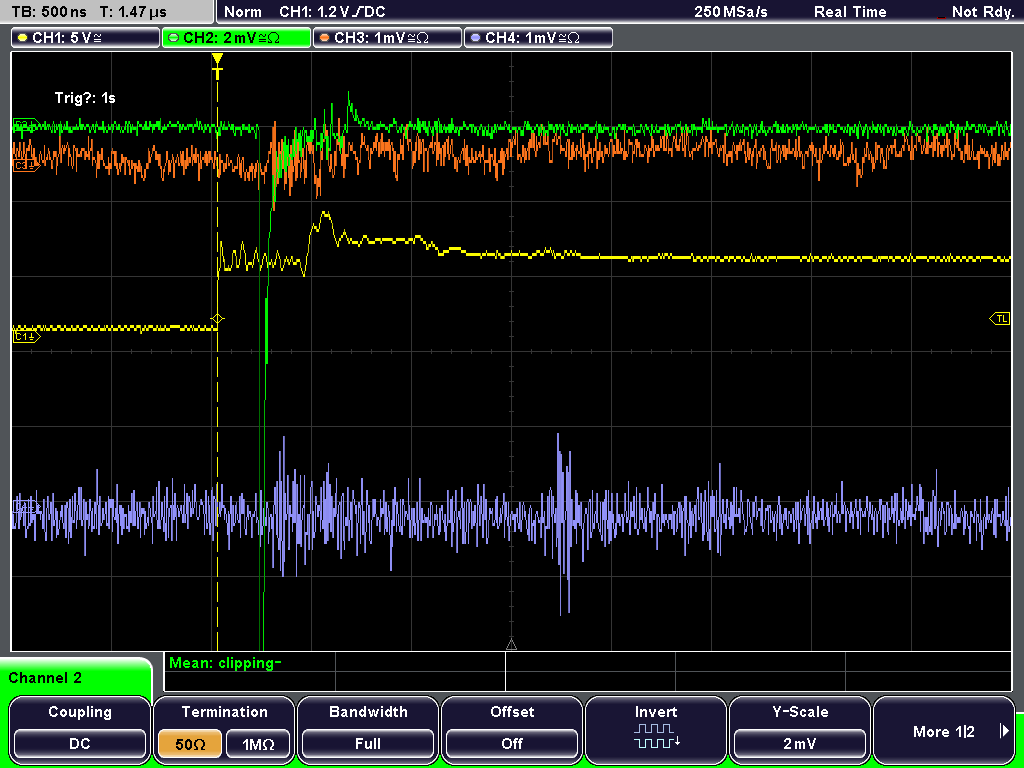1024x768 pixels.
Task: Click the Not Rdy. status indicator
Action: tap(982, 12)
